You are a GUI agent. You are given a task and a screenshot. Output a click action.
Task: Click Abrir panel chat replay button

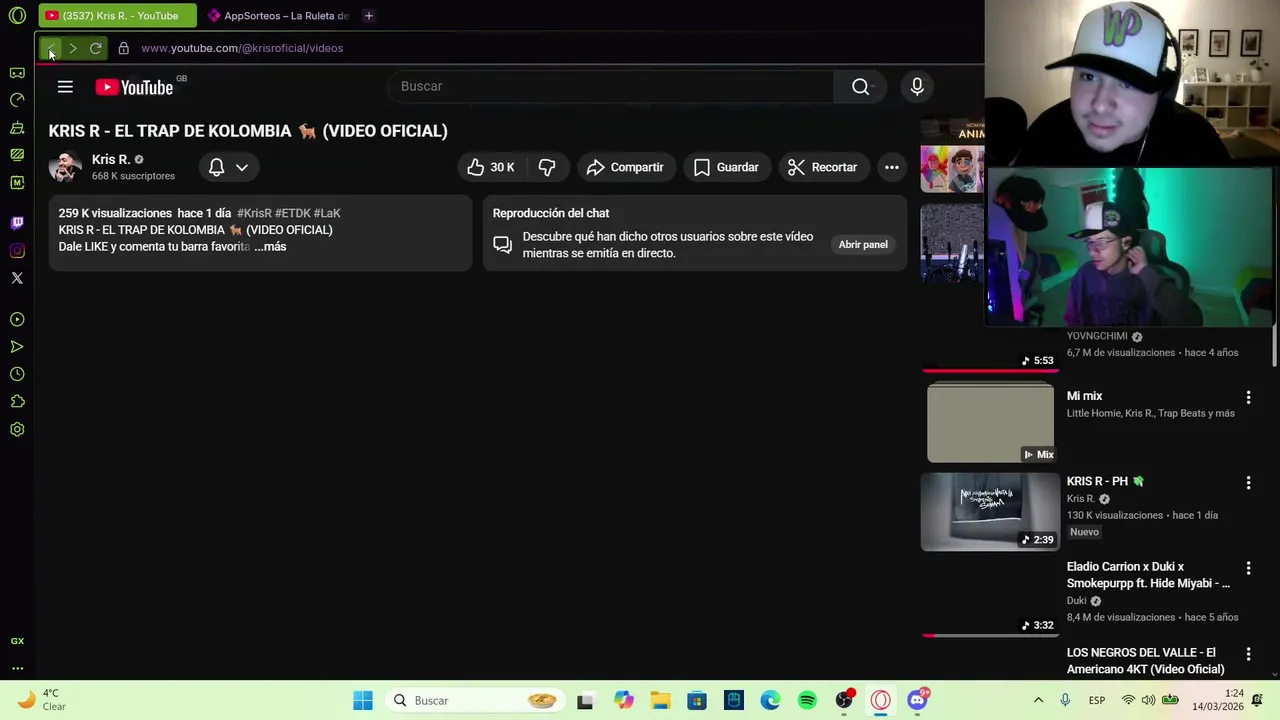tap(863, 245)
